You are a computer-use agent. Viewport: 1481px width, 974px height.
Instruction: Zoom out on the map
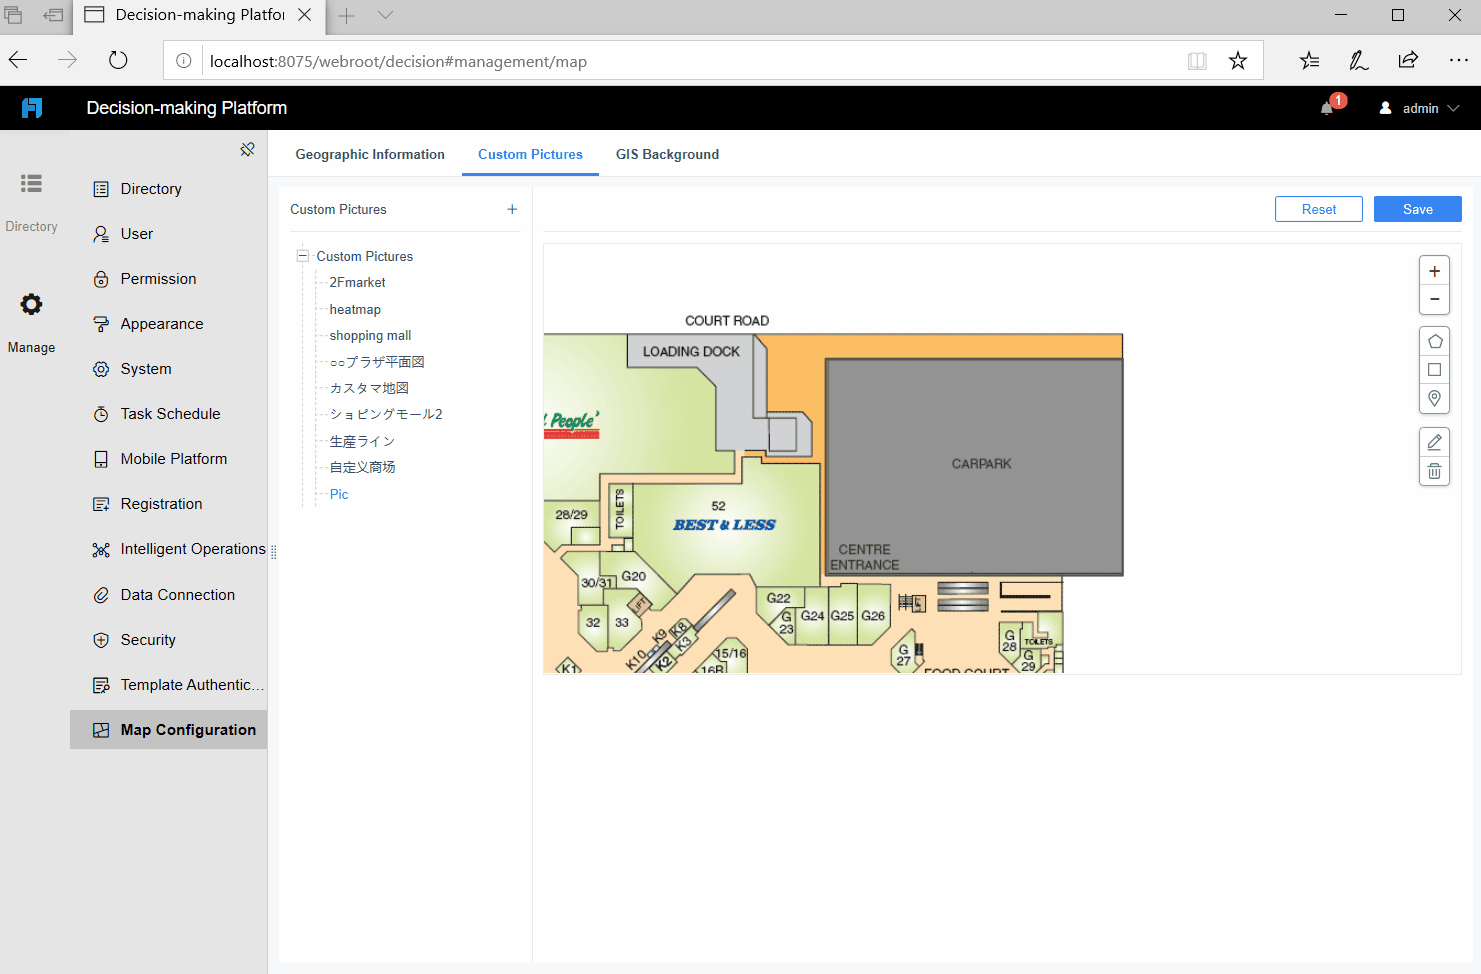(1434, 299)
